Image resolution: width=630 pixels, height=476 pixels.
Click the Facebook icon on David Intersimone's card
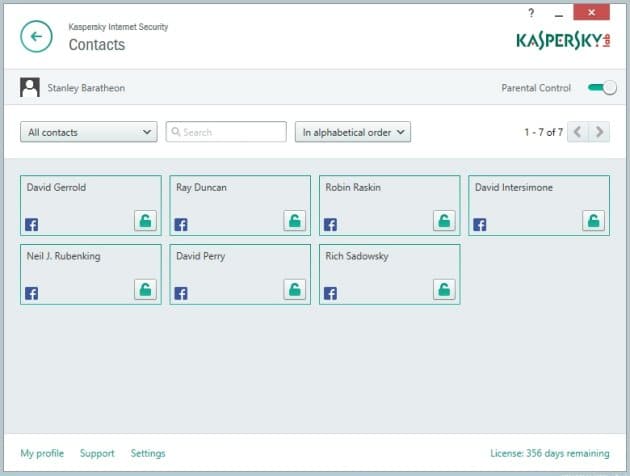point(480,224)
